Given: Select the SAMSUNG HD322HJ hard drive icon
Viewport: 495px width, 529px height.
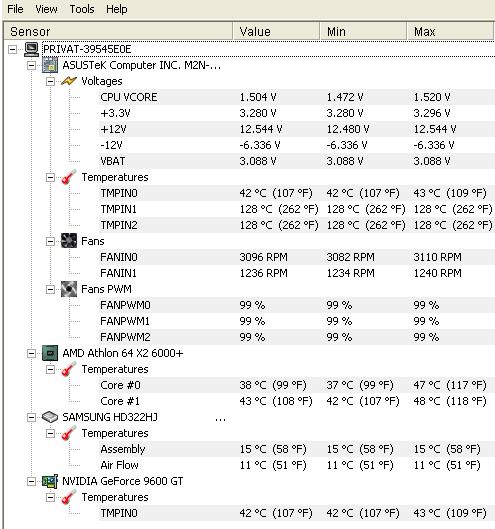Looking at the screenshot, I should [50, 417].
